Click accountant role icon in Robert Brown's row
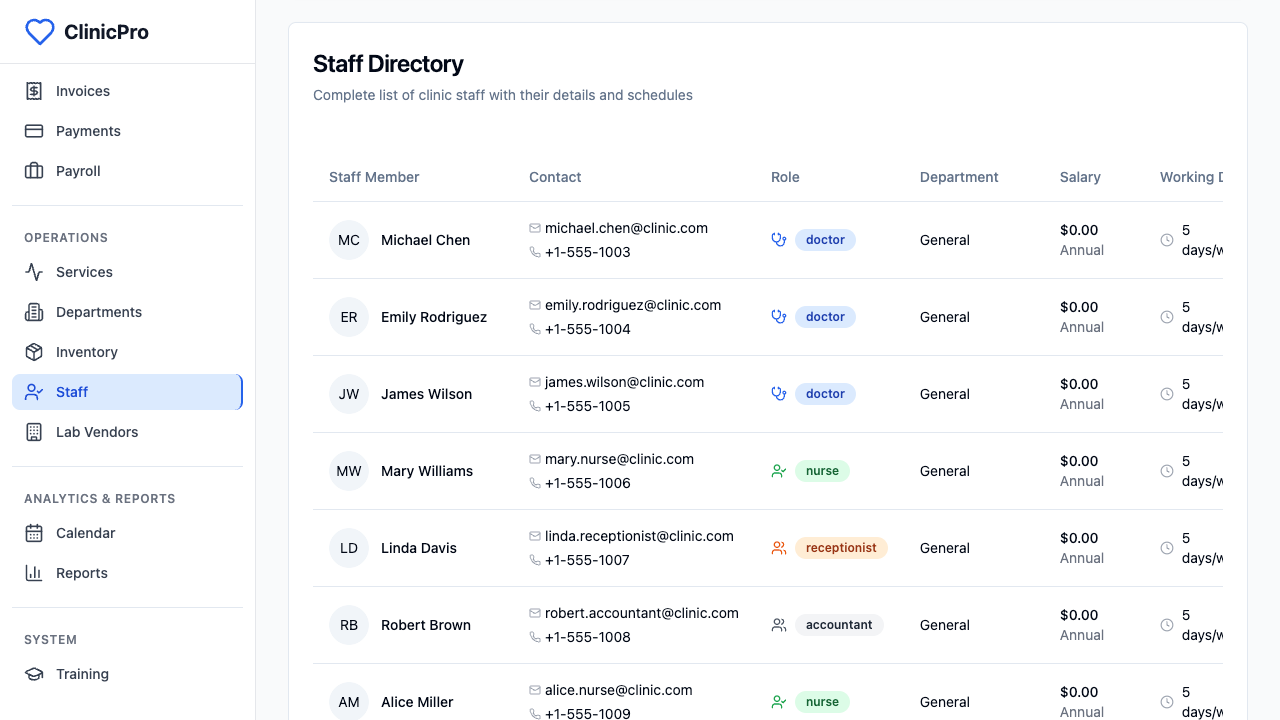Viewport: 1280px width, 720px height. (779, 625)
